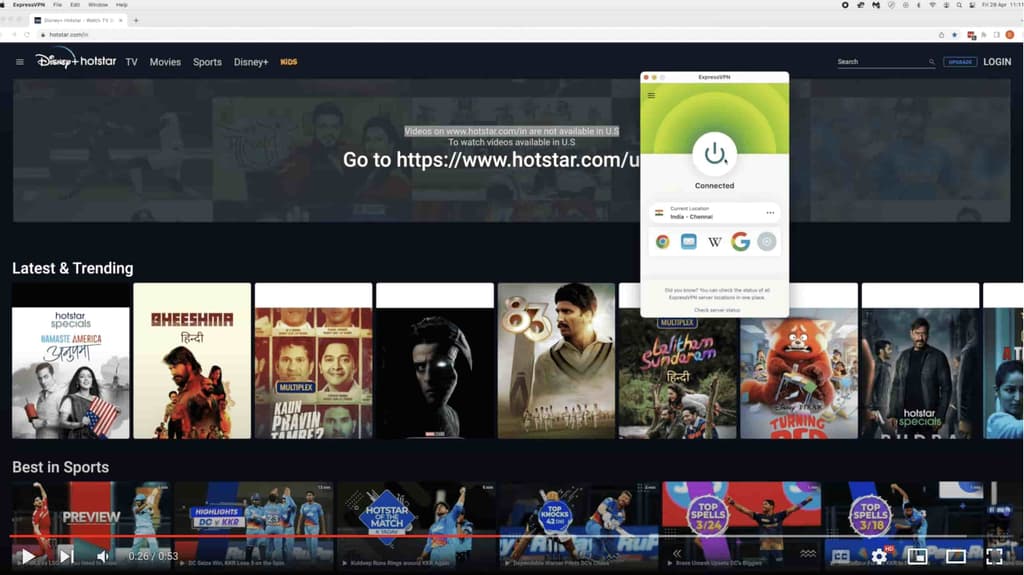The height and width of the screenshot is (575, 1024).
Task: Open the TV section
Action: click(131, 62)
